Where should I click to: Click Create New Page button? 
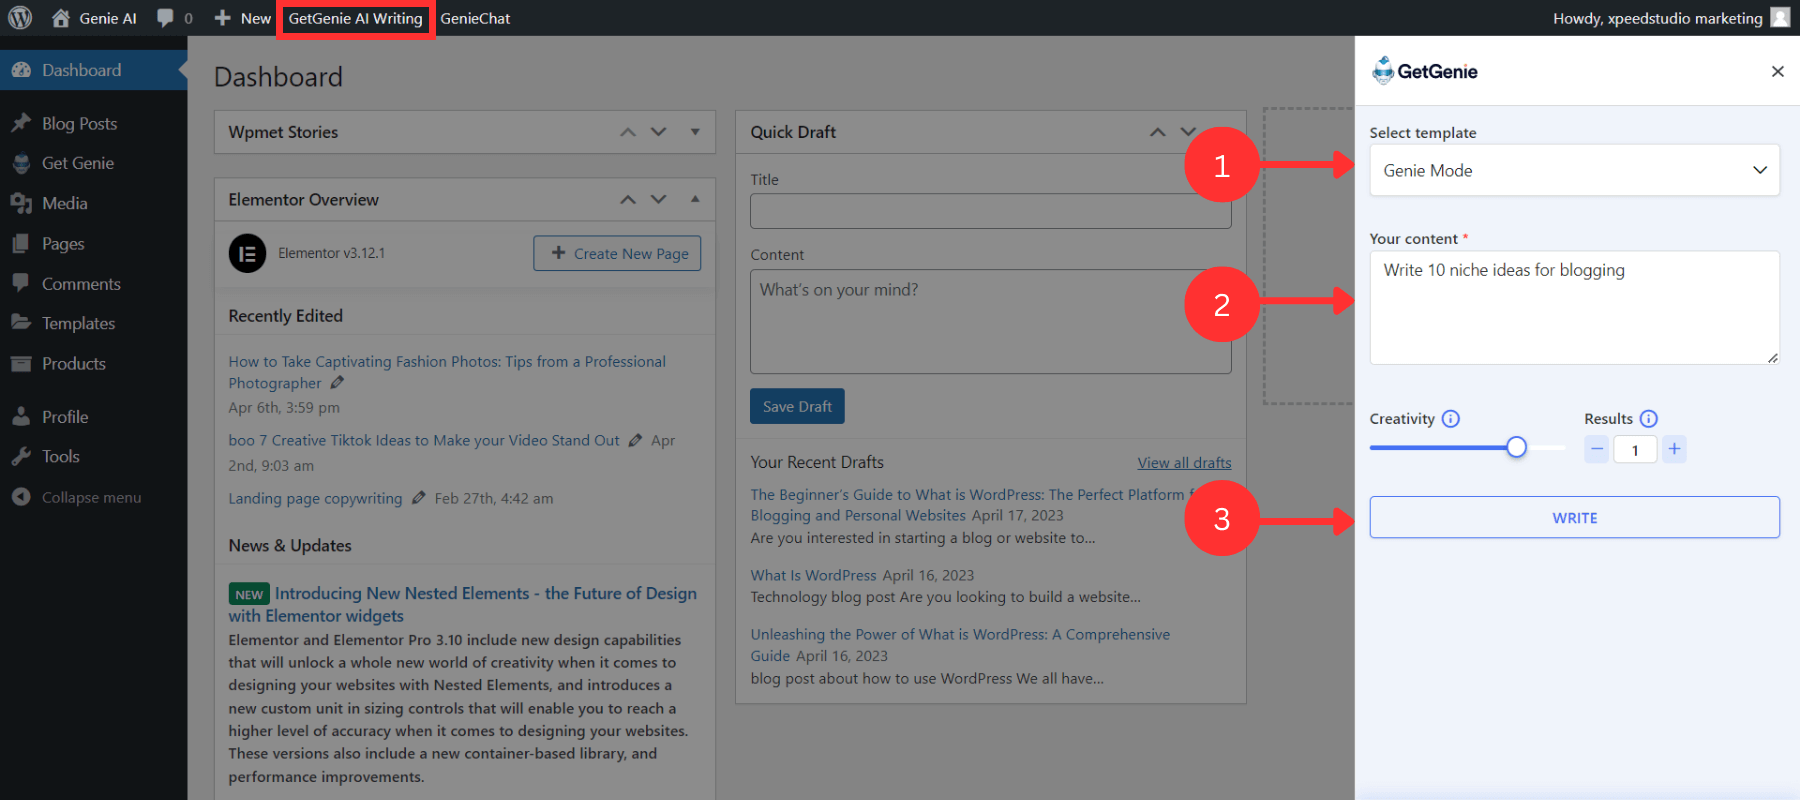pyautogui.click(x=617, y=253)
